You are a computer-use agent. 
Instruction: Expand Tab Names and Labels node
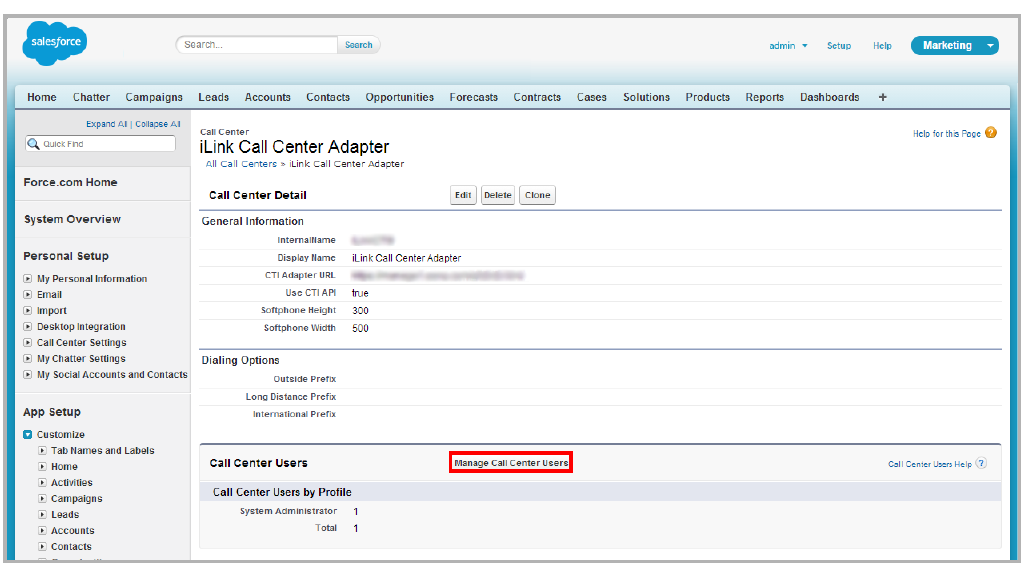[x=42, y=450]
